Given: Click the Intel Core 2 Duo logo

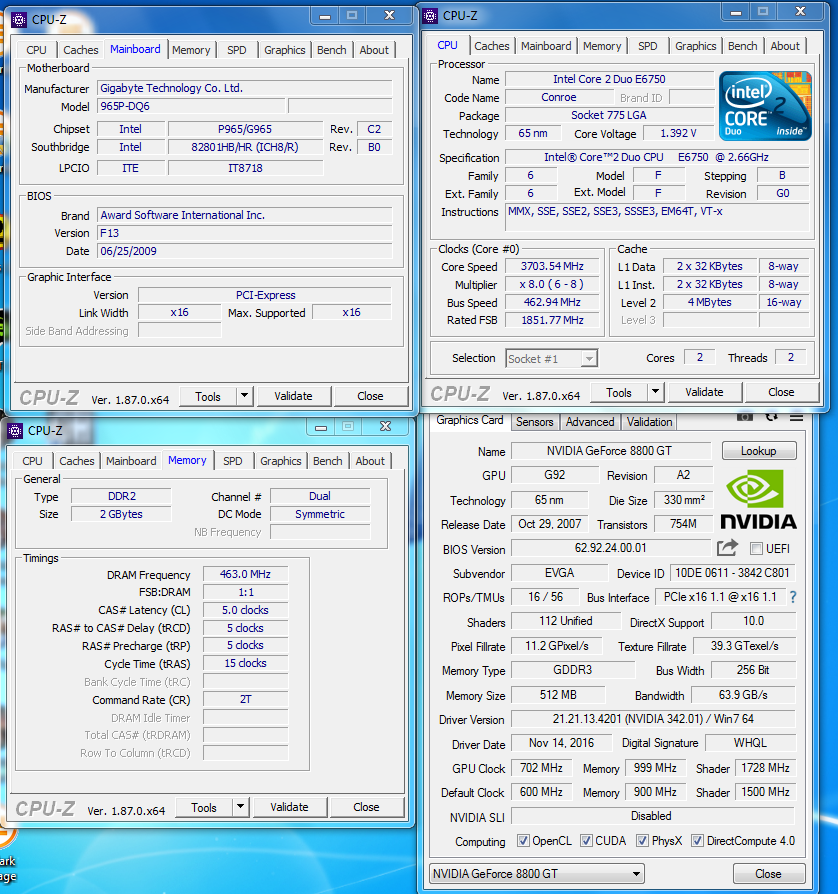Looking at the screenshot, I should click(x=762, y=107).
